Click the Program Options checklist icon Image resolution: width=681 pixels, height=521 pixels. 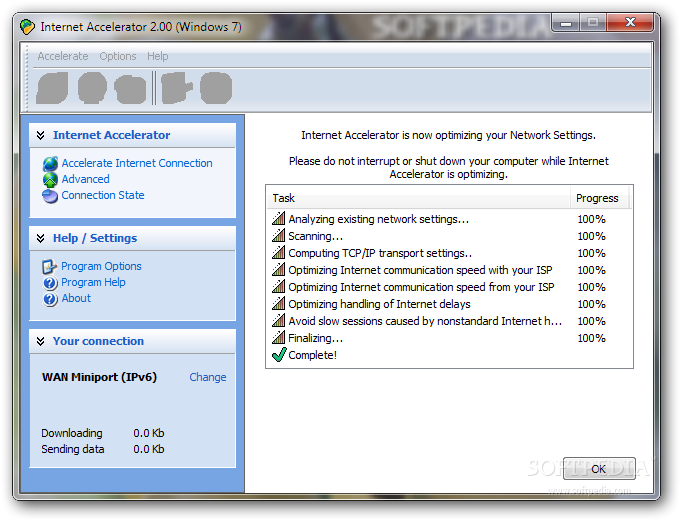pos(50,267)
